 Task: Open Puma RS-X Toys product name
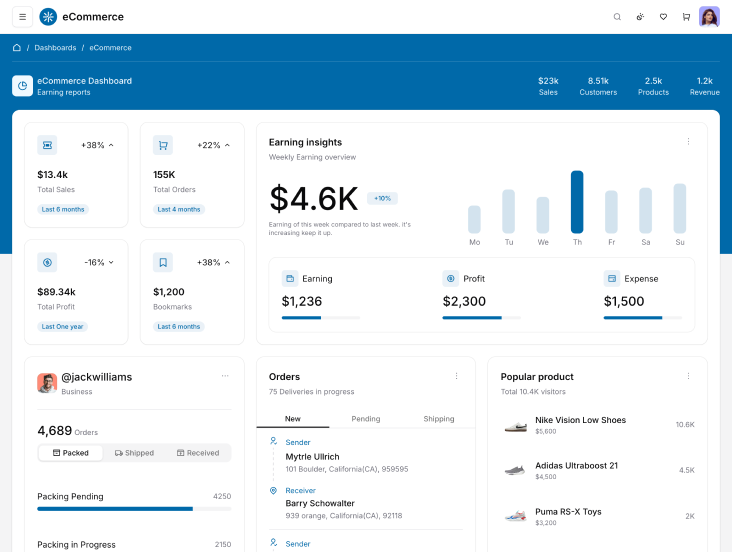click(568, 512)
